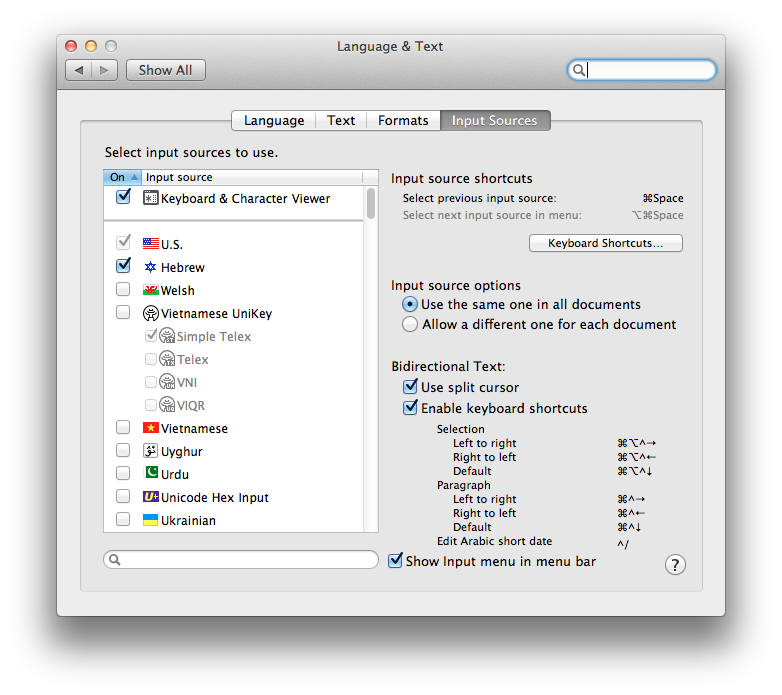Click the Hebrew Star of David icon
Screen dimensions: 782x695
[151, 267]
